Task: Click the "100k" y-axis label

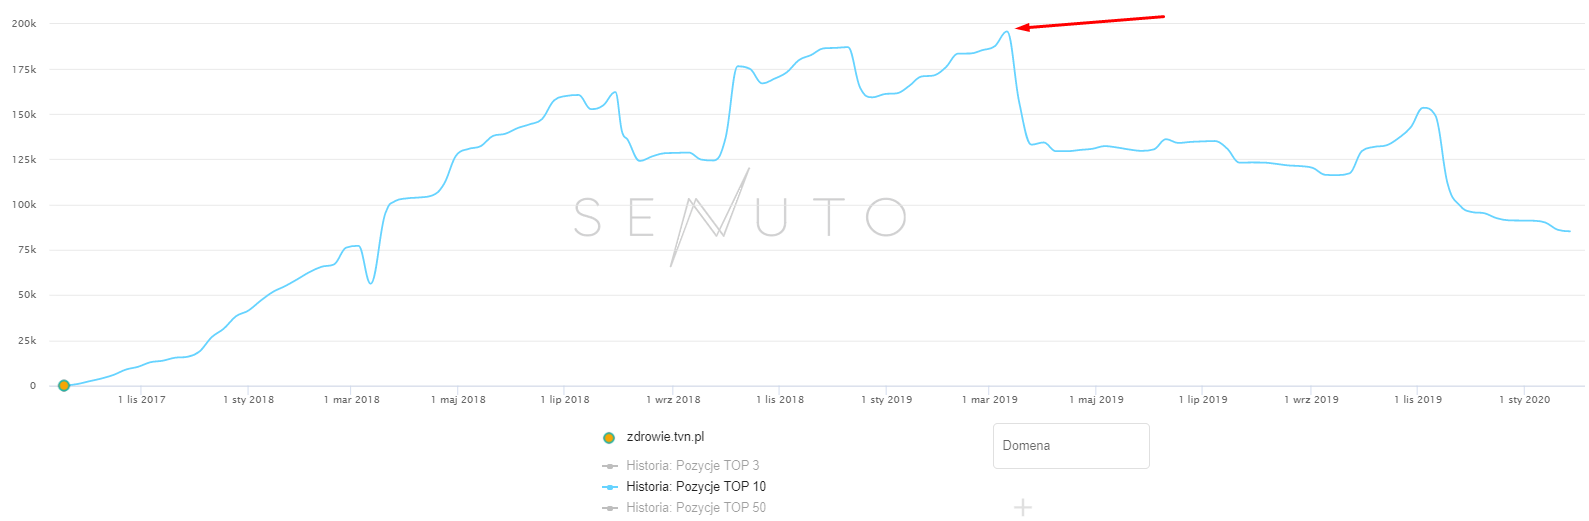Action: [24, 205]
